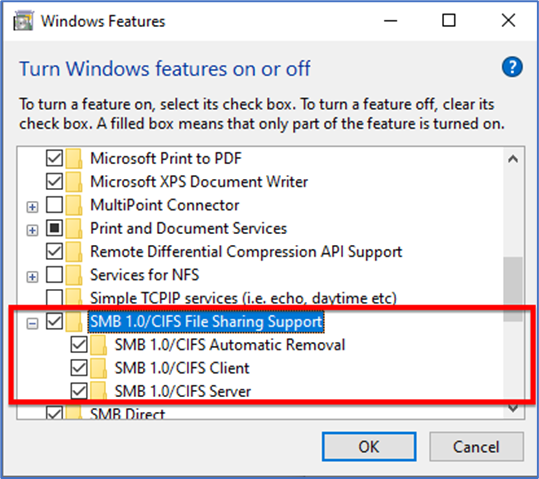
Task: Collapse the SMB 1.0/CIFS File Sharing Support node
Action: click(32, 323)
